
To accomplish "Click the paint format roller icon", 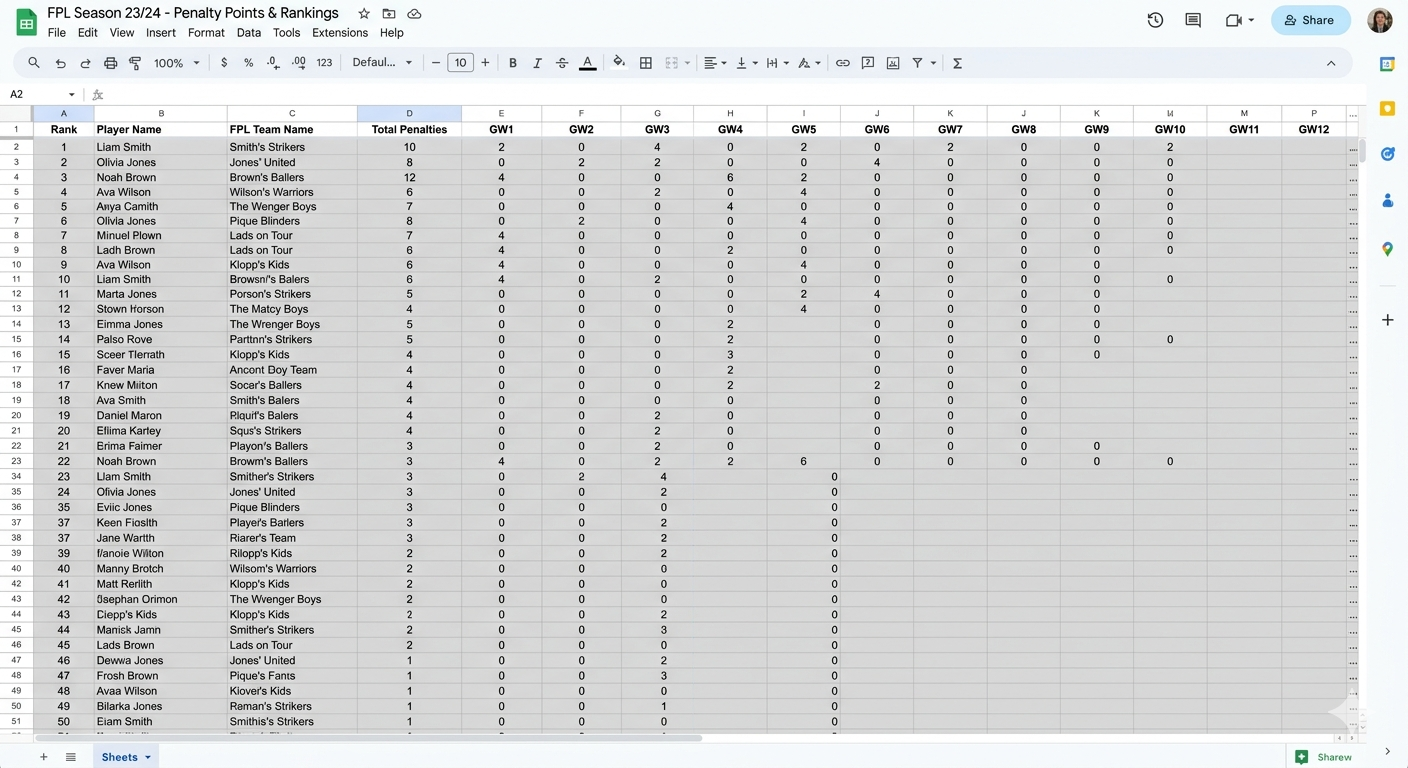I will 135,63.
